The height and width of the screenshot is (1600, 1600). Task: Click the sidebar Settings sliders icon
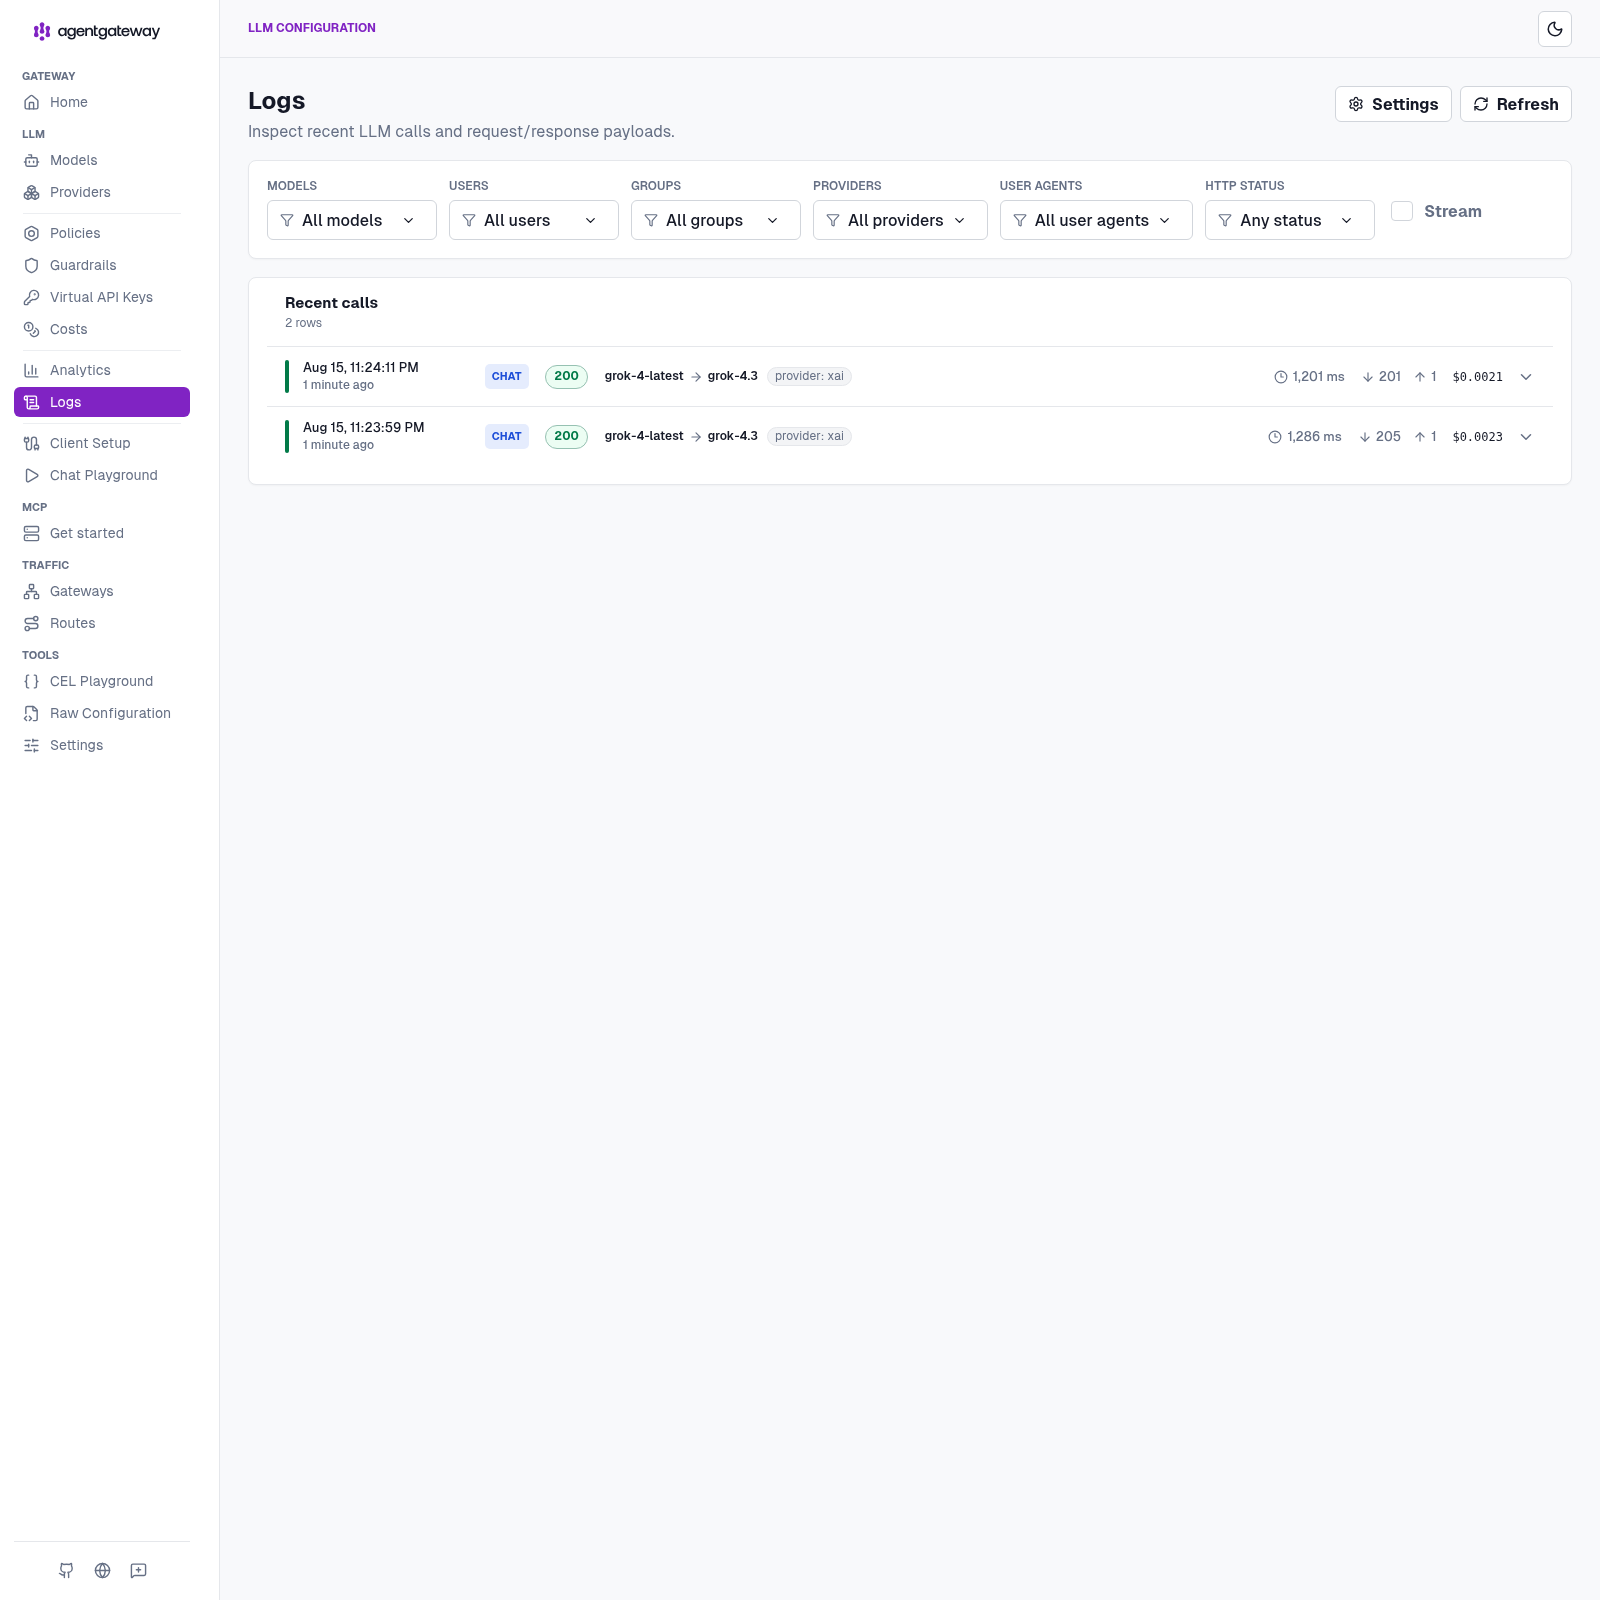[x=32, y=745]
